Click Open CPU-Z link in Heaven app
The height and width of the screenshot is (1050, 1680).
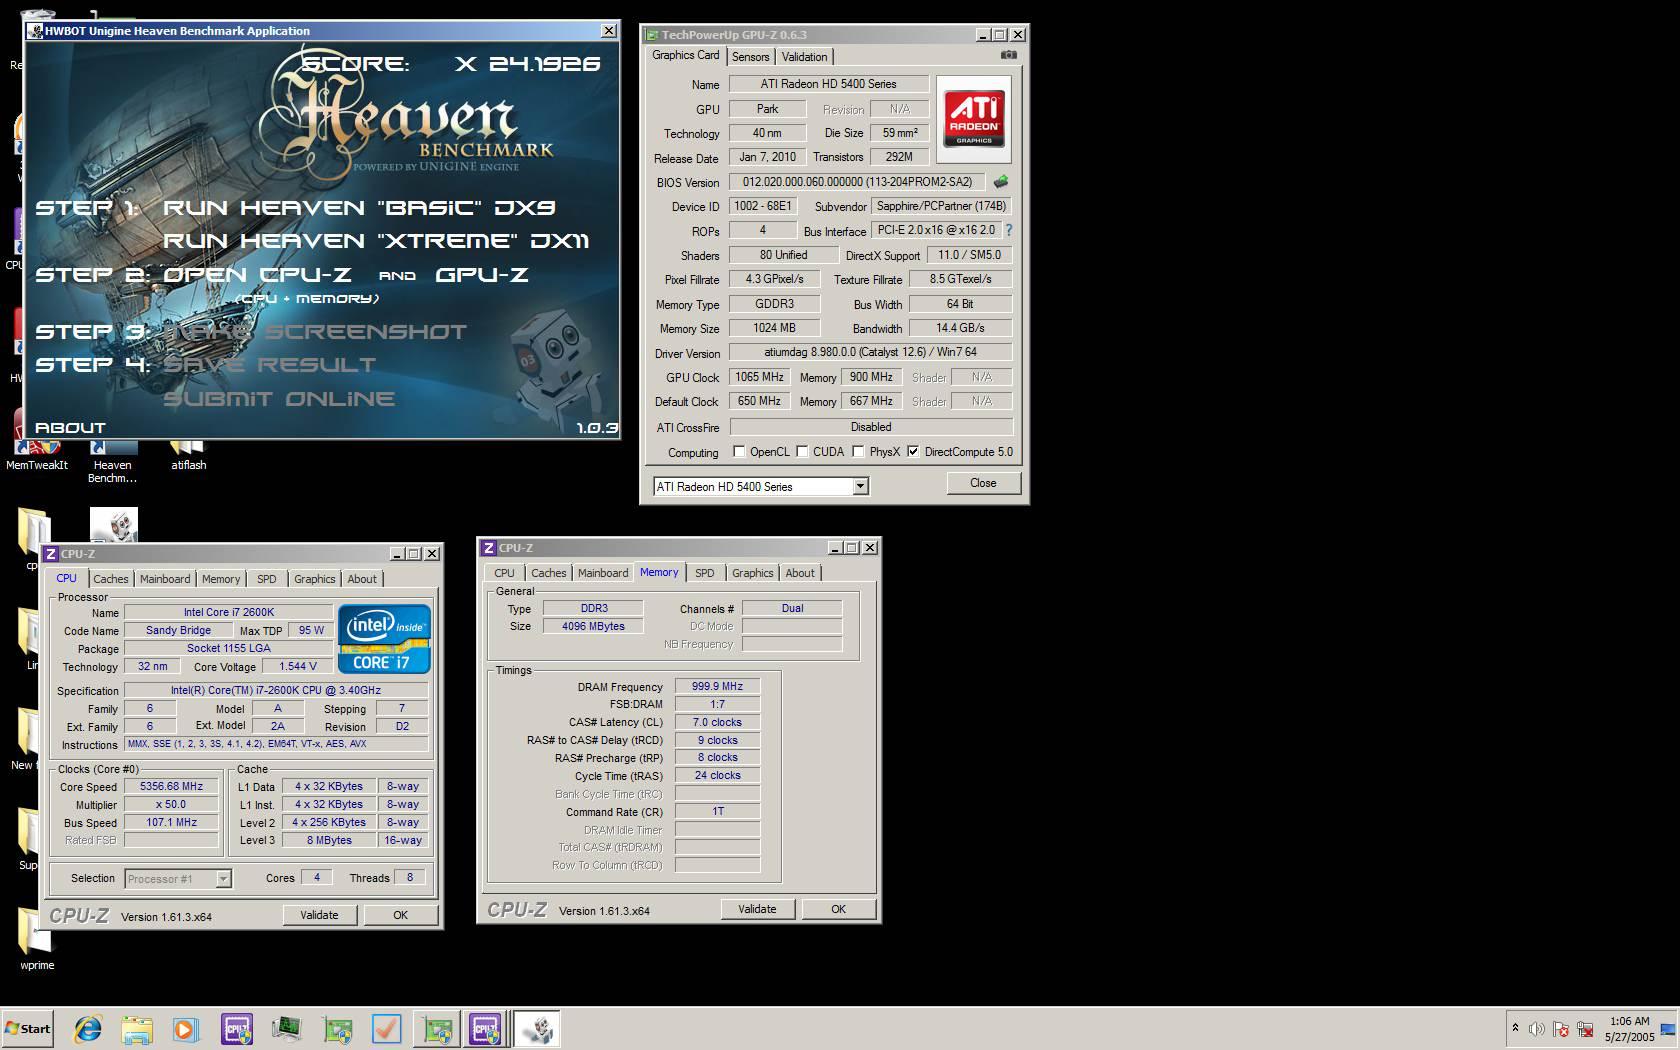[260, 275]
